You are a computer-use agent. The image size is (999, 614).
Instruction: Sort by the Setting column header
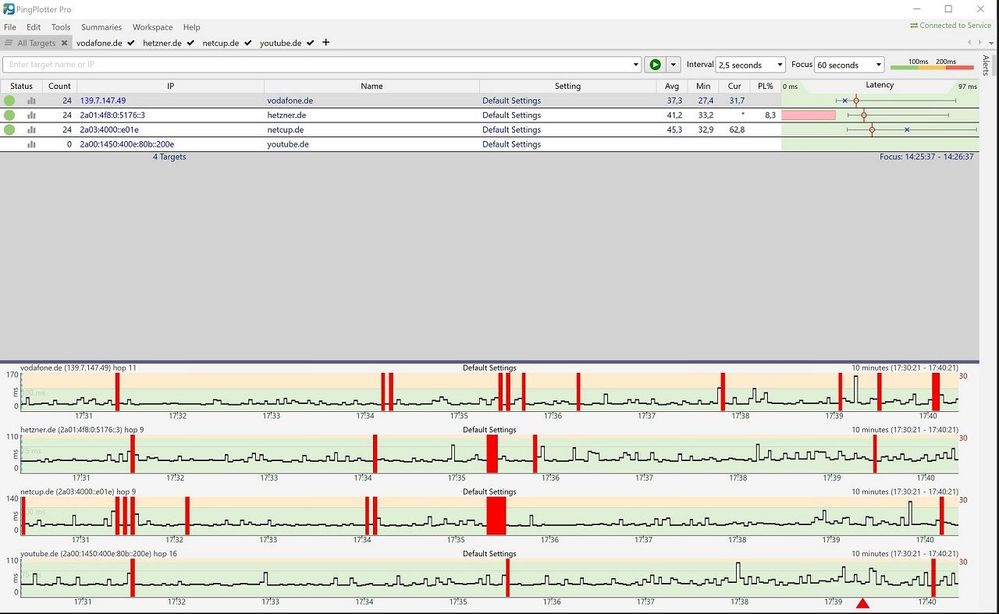click(568, 86)
